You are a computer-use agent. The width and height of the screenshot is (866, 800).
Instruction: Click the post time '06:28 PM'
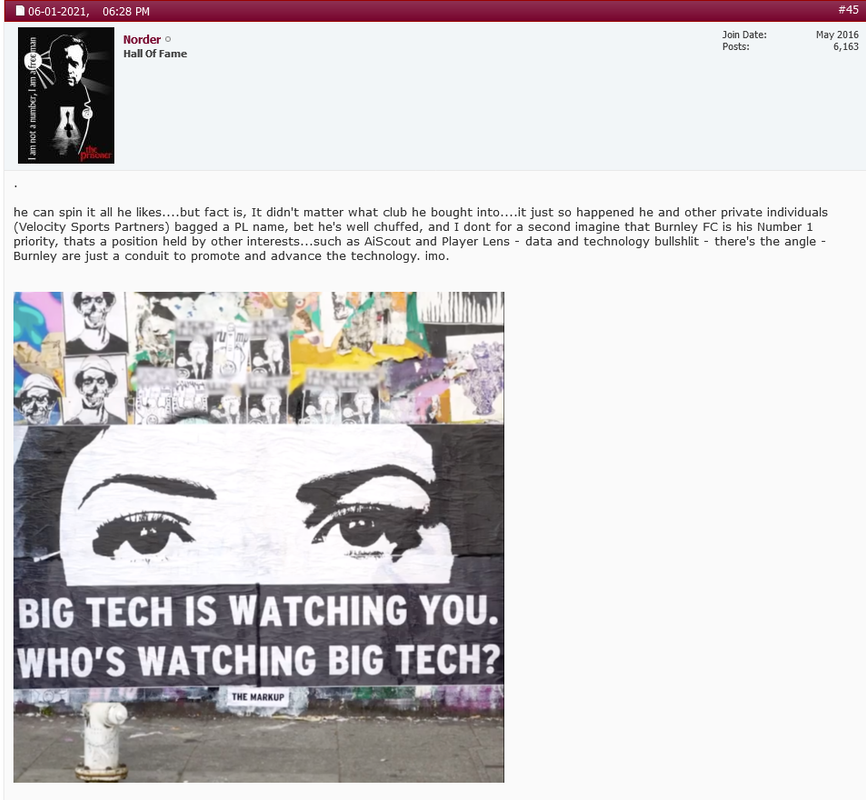[x=126, y=11]
